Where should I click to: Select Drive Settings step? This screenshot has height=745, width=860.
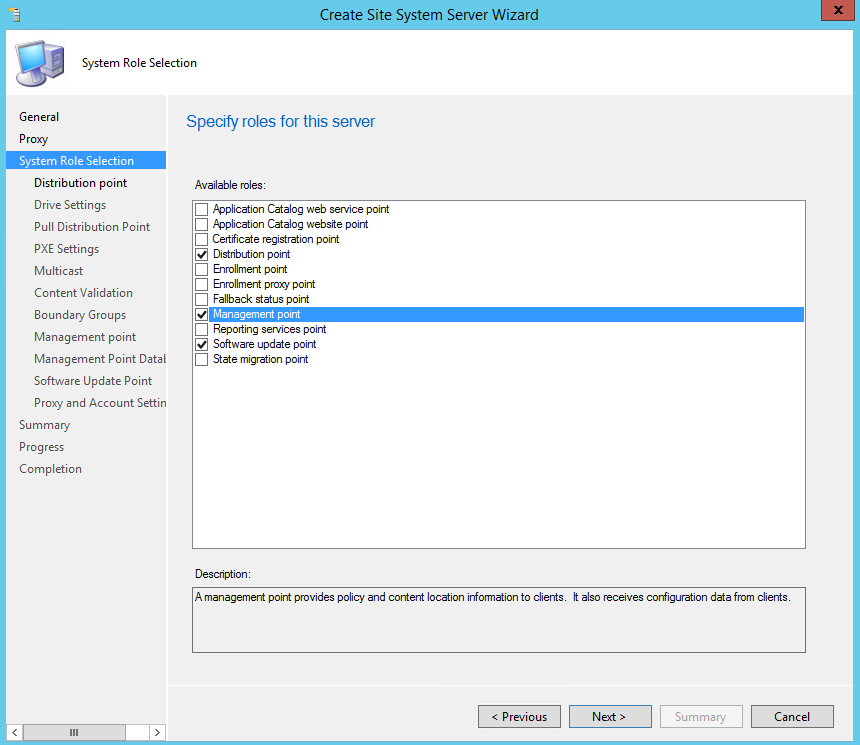tap(70, 205)
